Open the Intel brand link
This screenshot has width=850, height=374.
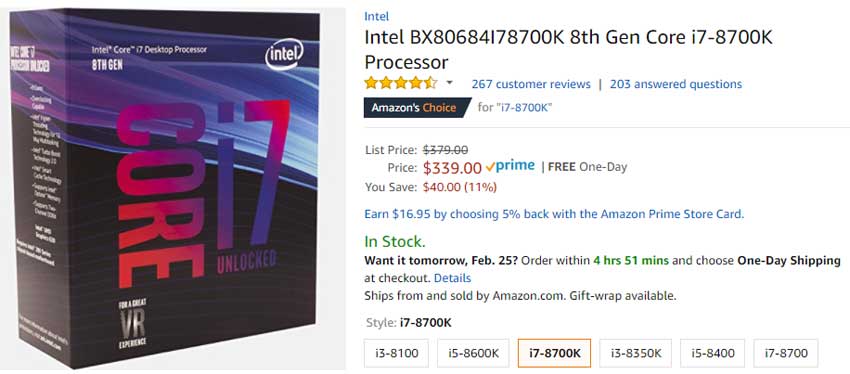[376, 16]
